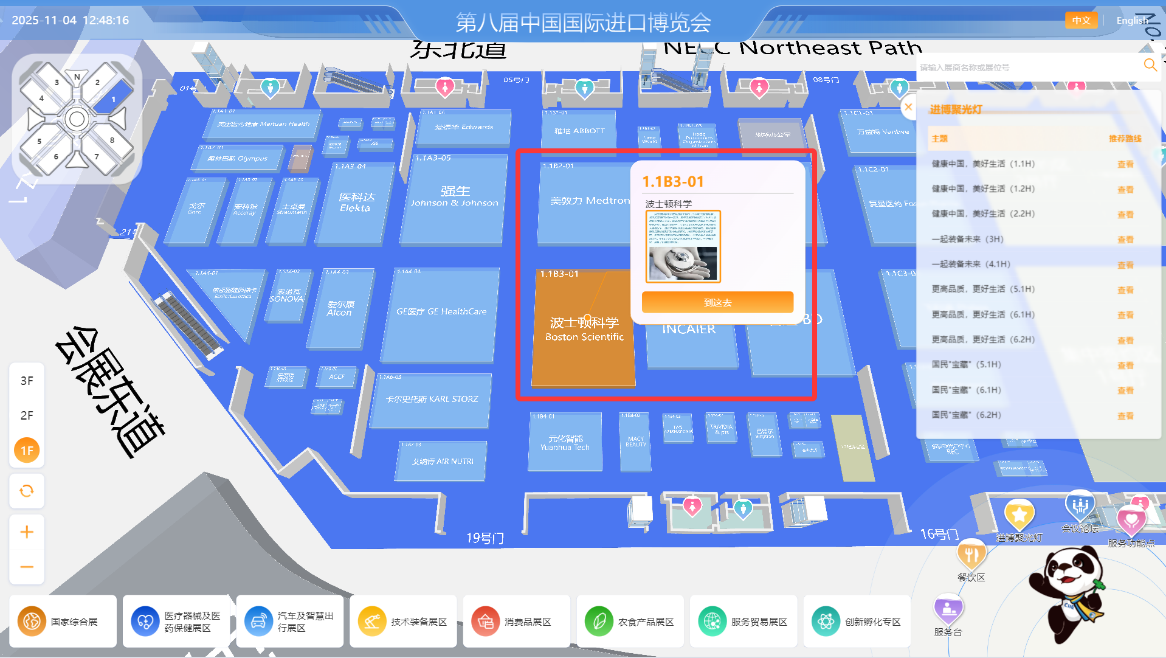Click the 消费品展区 bag icon

click(485, 621)
